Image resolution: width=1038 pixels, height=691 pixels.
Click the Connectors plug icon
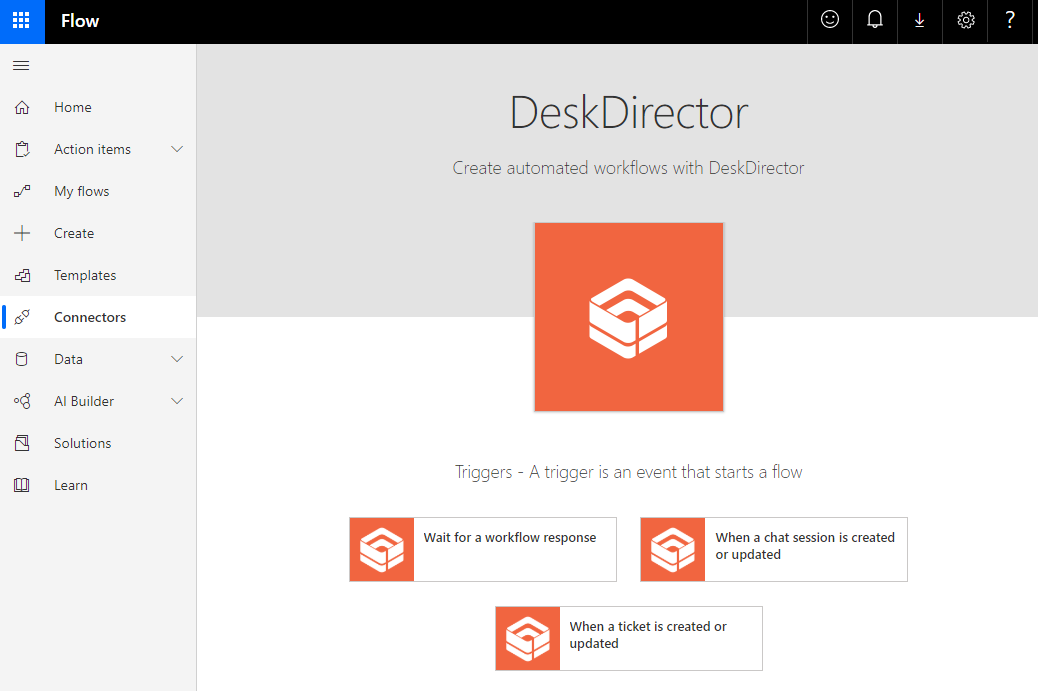tap(22, 317)
